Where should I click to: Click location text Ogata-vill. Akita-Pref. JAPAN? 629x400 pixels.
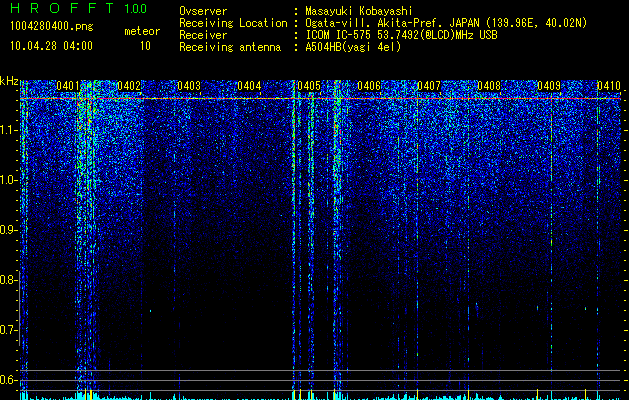(392, 23)
